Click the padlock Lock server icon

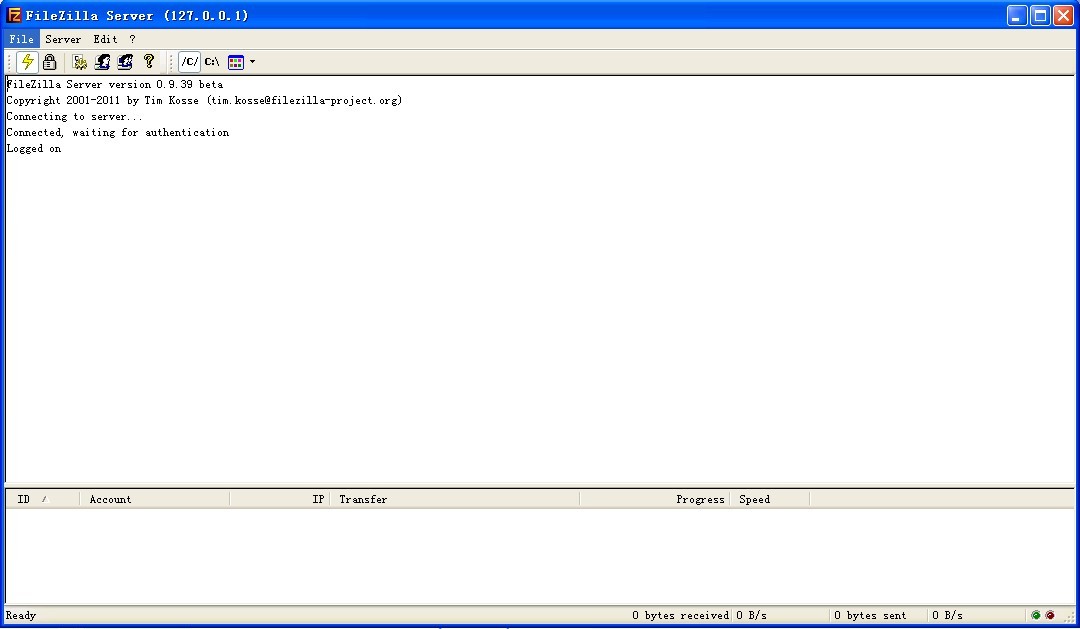pyautogui.click(x=49, y=62)
